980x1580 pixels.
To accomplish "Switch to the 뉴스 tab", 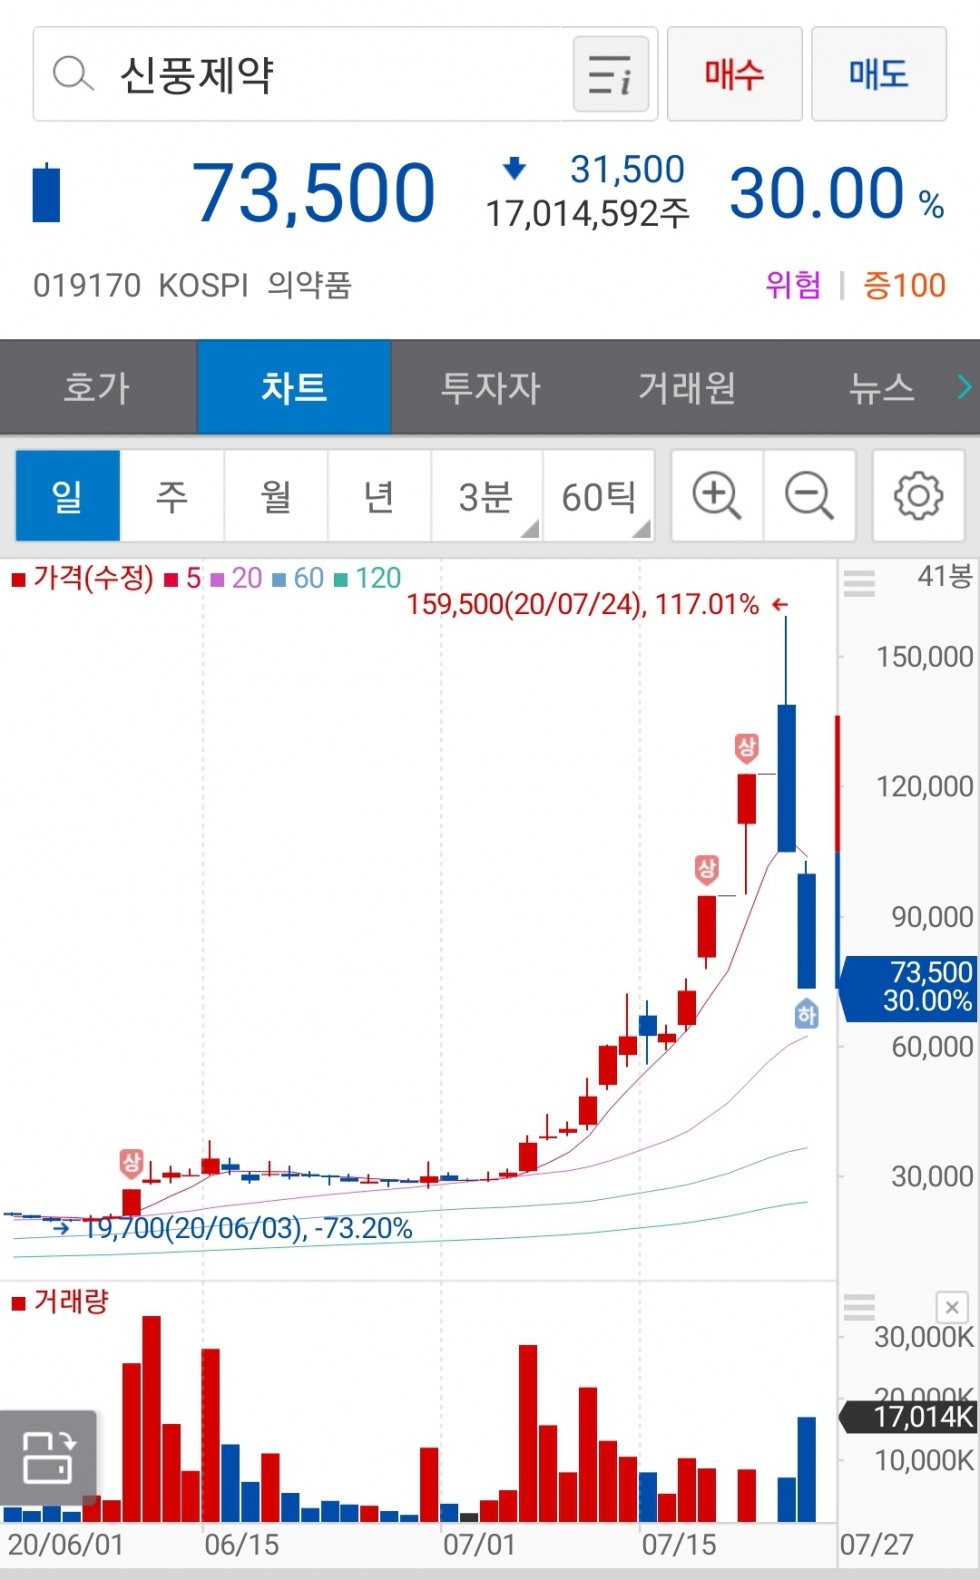I will point(881,387).
